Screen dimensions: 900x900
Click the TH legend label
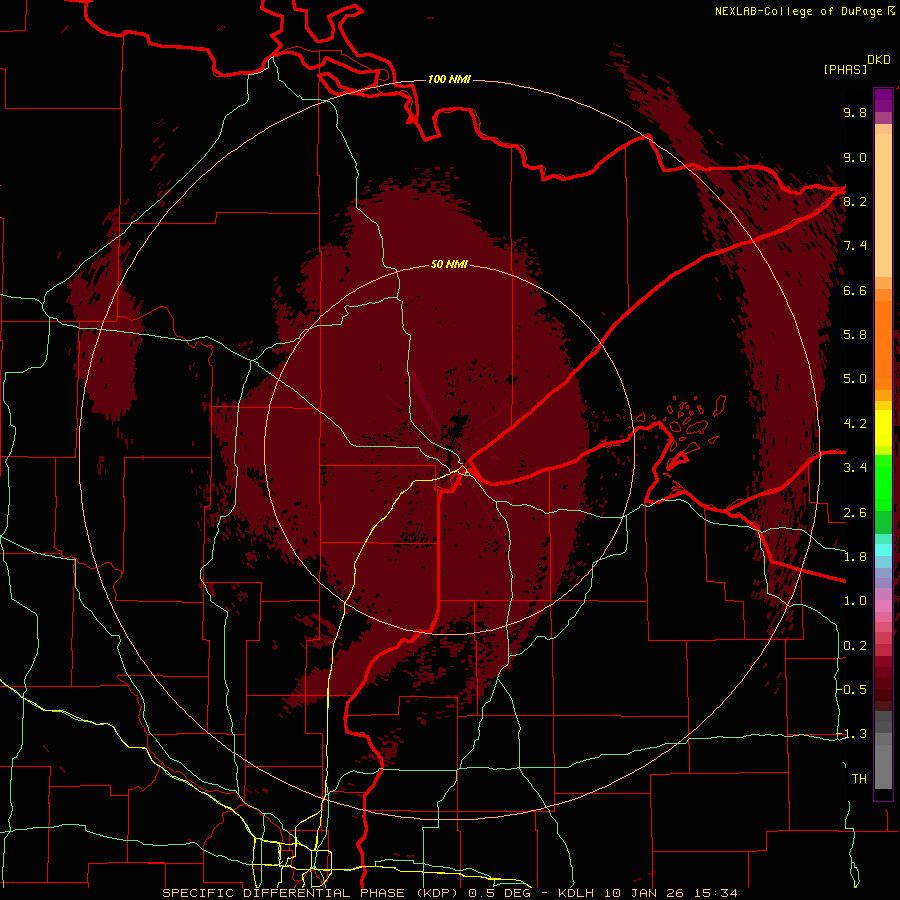(859, 779)
